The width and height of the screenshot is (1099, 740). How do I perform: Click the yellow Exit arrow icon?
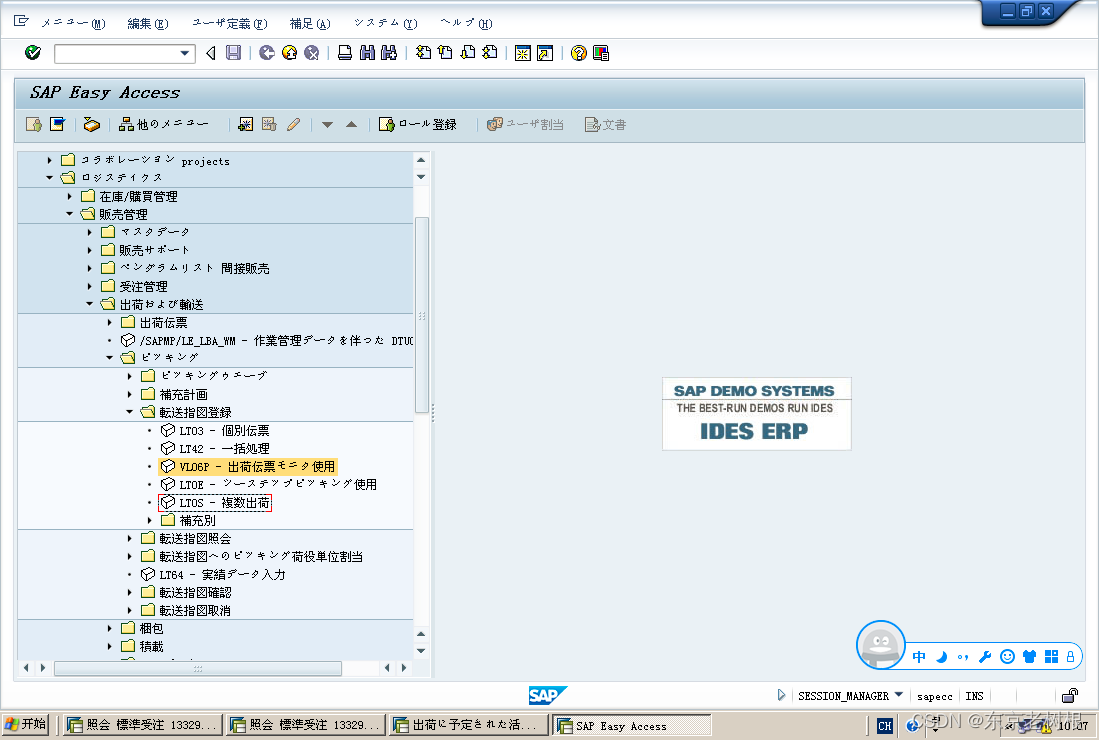(289, 53)
